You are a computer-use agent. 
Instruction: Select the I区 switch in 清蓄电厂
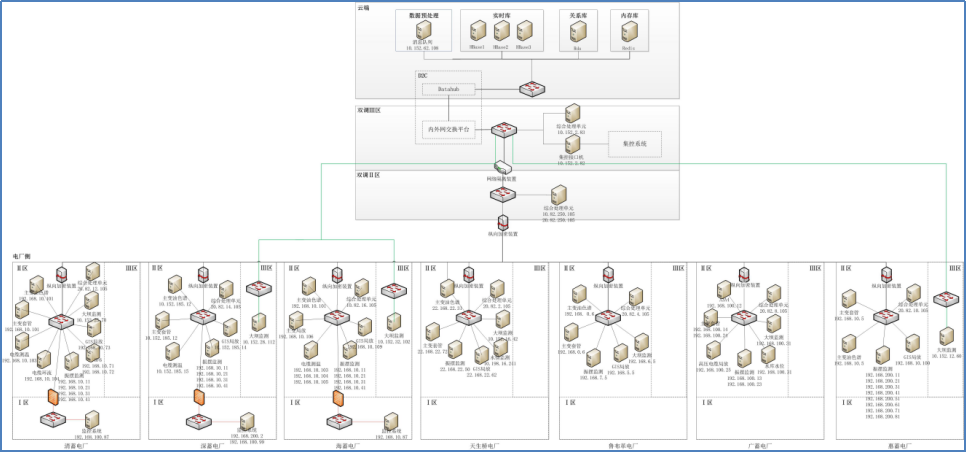53,420
